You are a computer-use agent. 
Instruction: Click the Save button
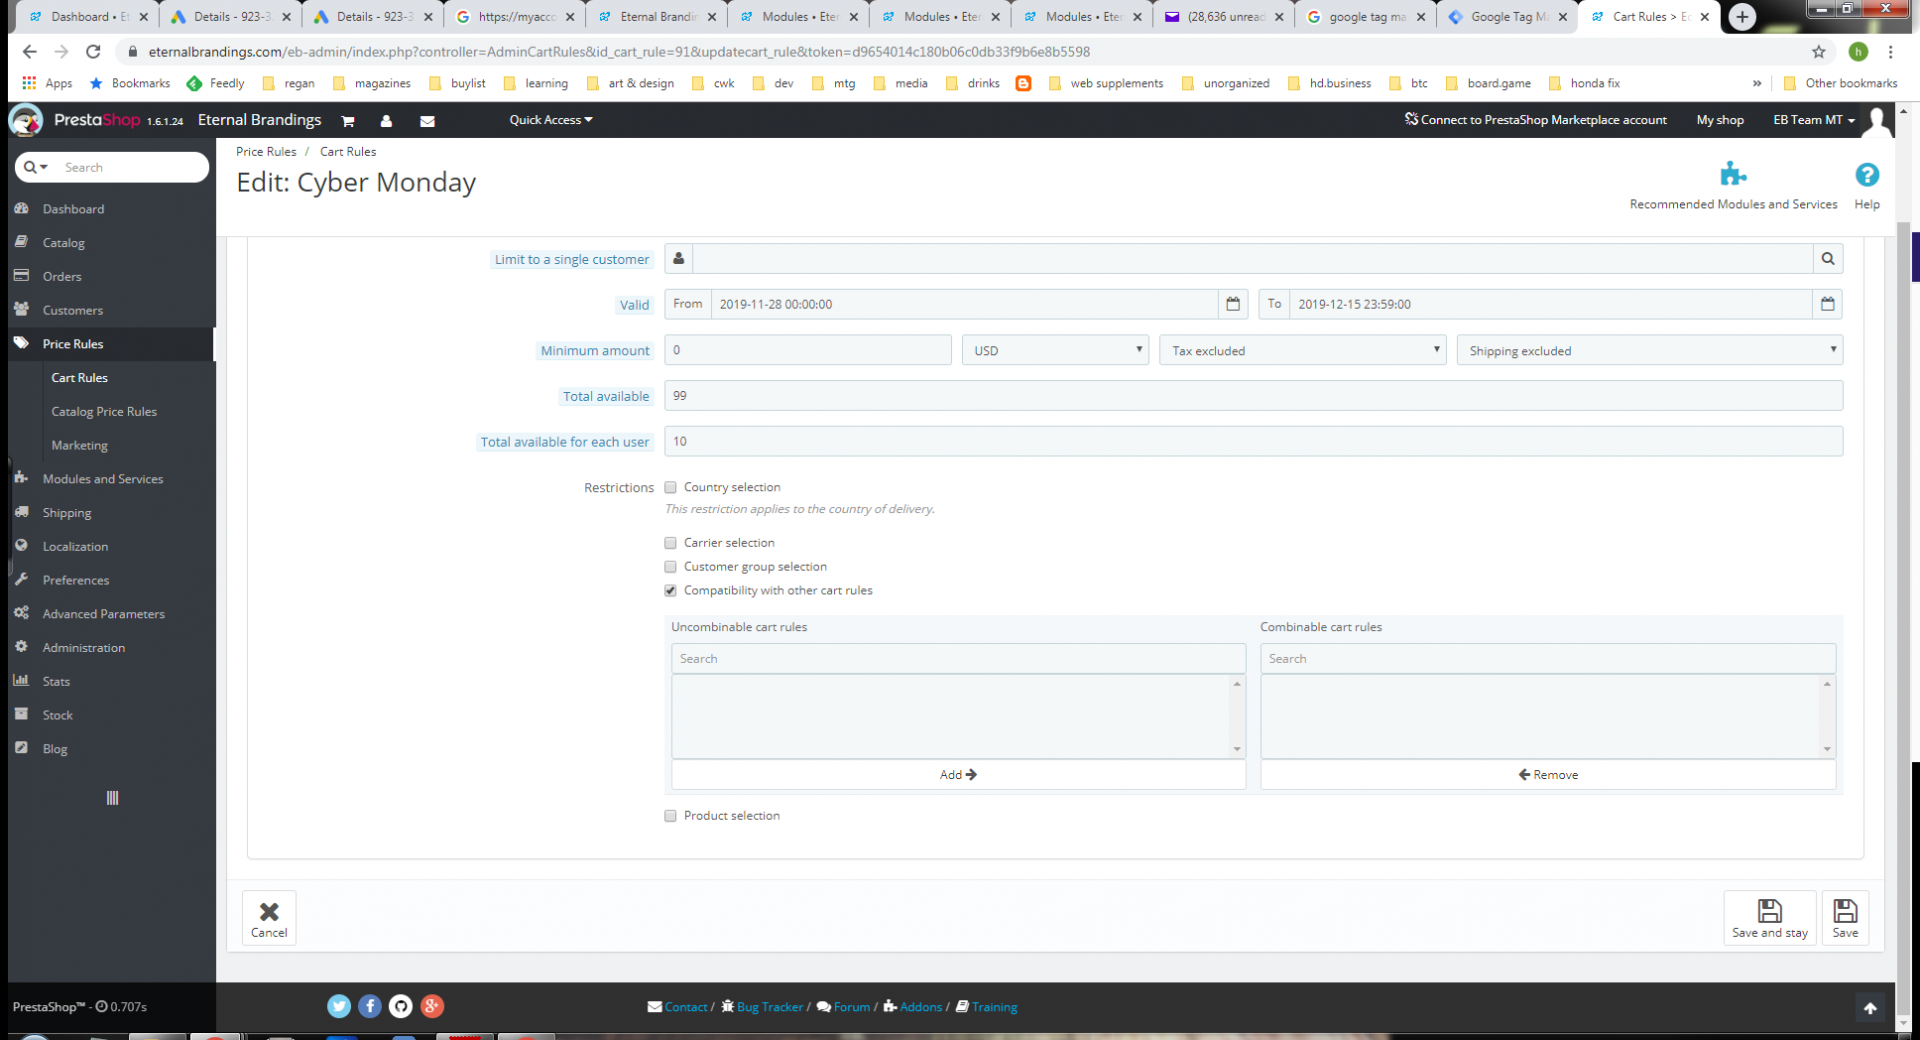(x=1845, y=918)
